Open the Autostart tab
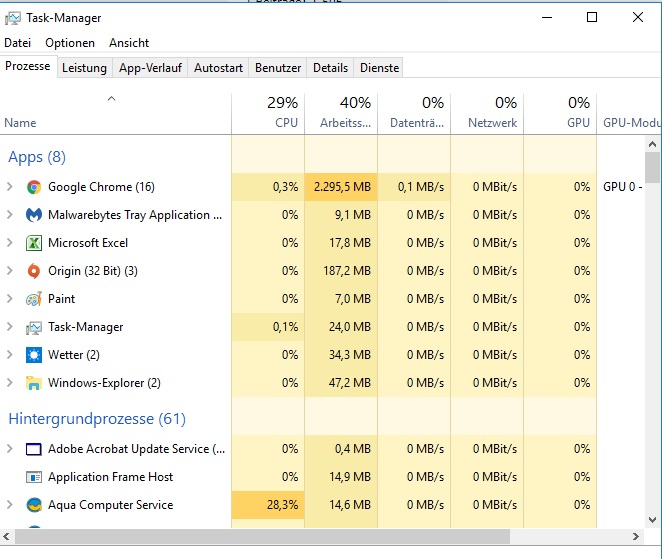662x559 pixels. pyautogui.click(x=218, y=68)
